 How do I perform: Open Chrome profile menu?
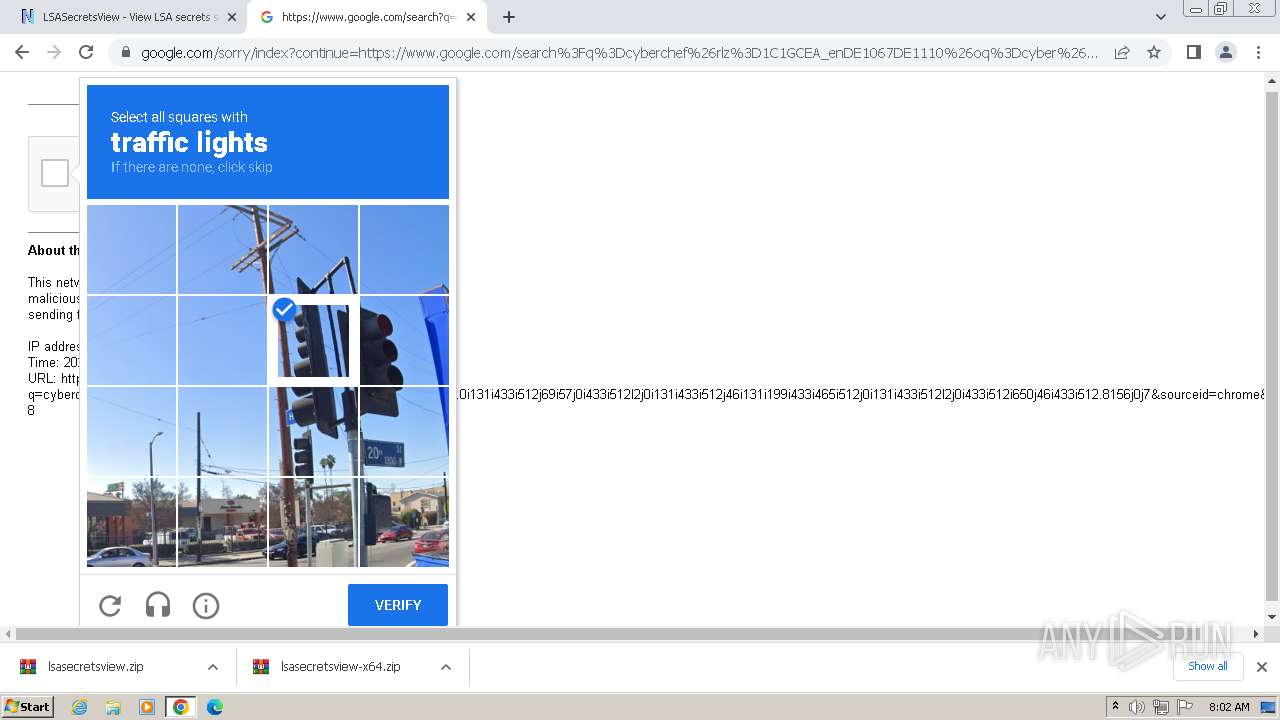(1225, 52)
